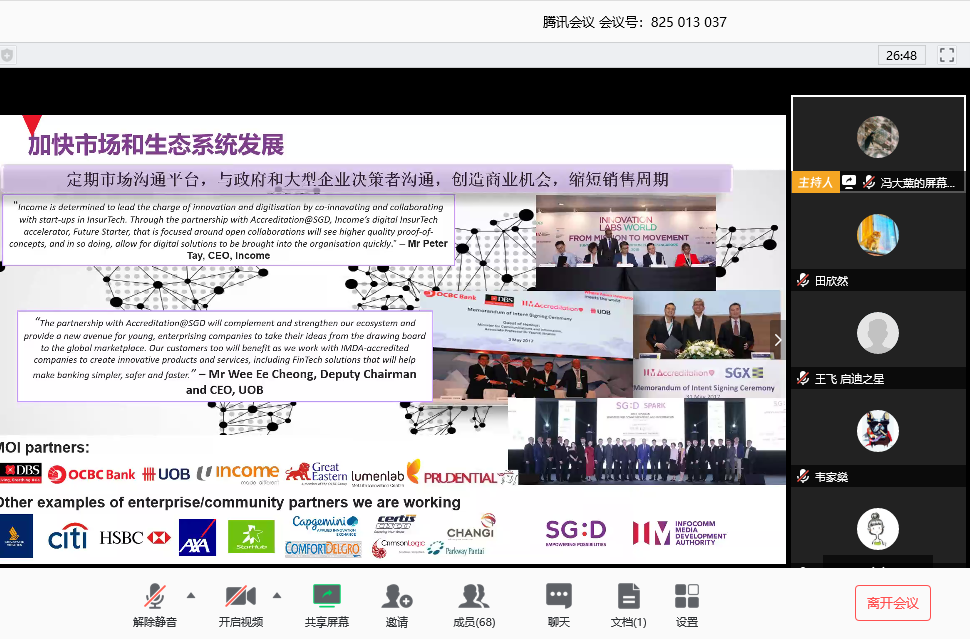
Task: Click the Great Eastern logo on slide
Action: pyautogui.click(x=316, y=473)
